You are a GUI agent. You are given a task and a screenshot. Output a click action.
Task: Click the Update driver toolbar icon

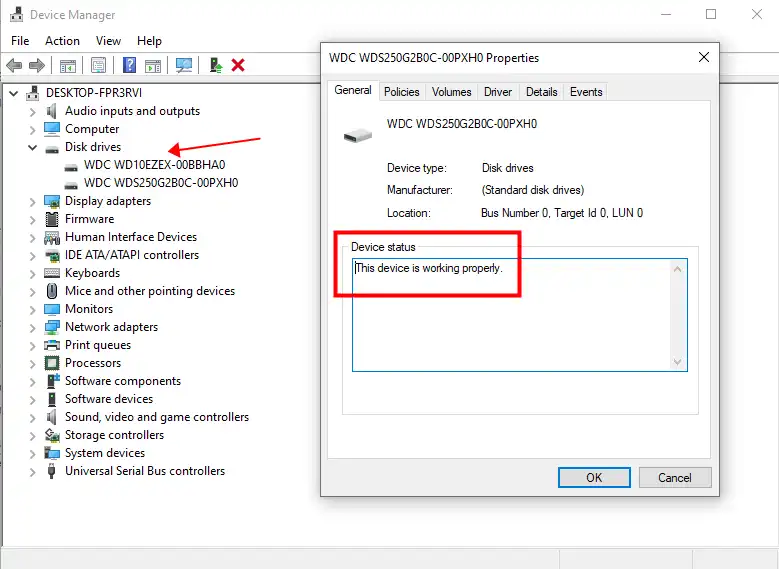216,65
